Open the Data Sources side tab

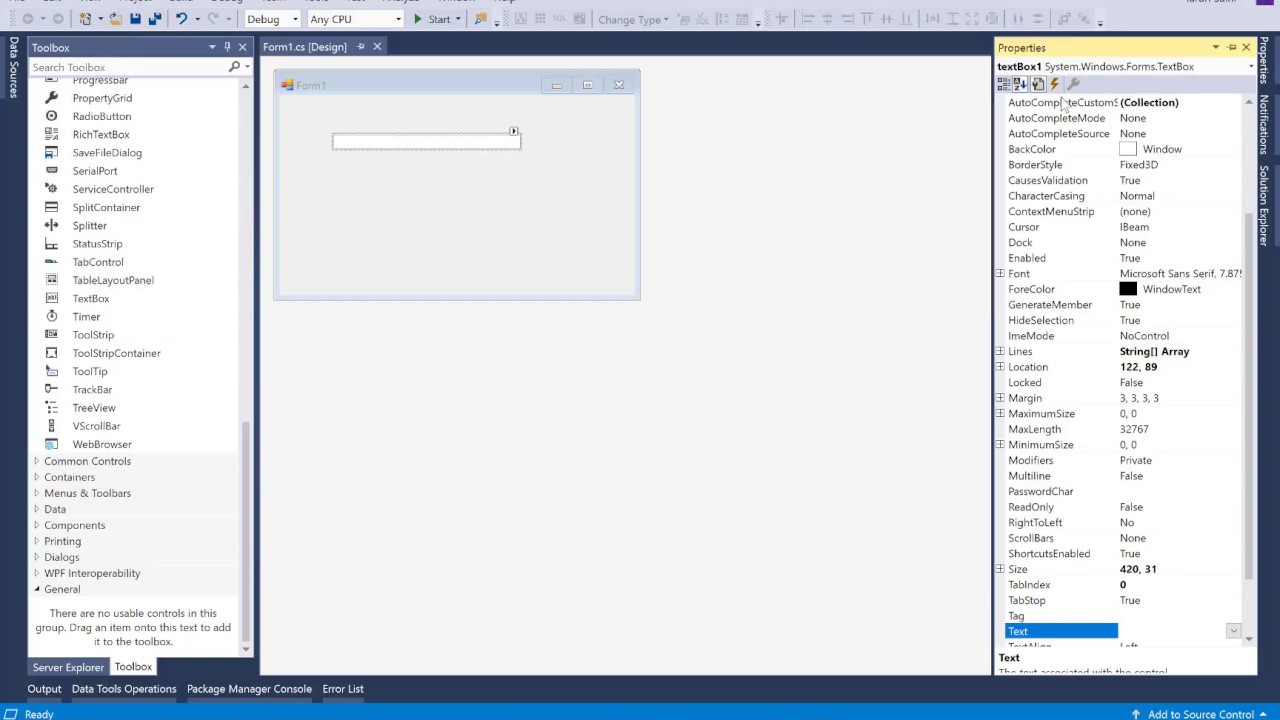click(14, 67)
